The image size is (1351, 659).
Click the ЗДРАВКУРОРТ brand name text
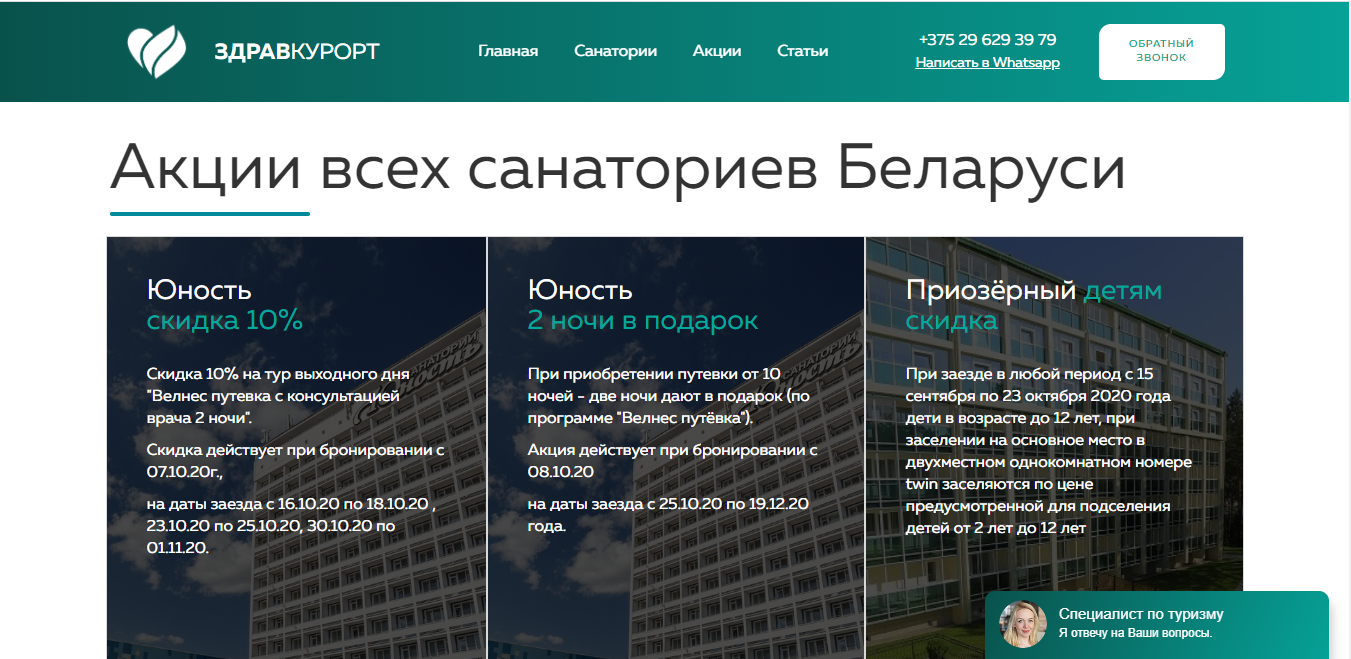297,52
